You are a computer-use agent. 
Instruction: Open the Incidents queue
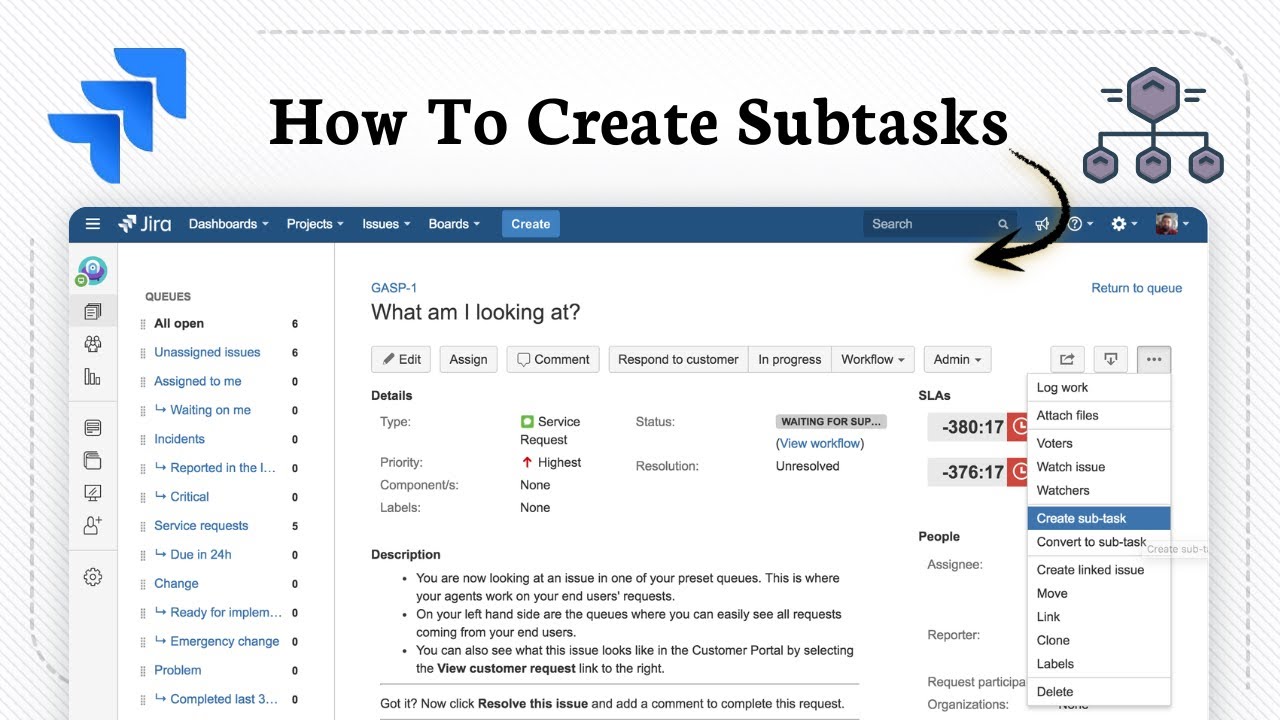click(179, 439)
